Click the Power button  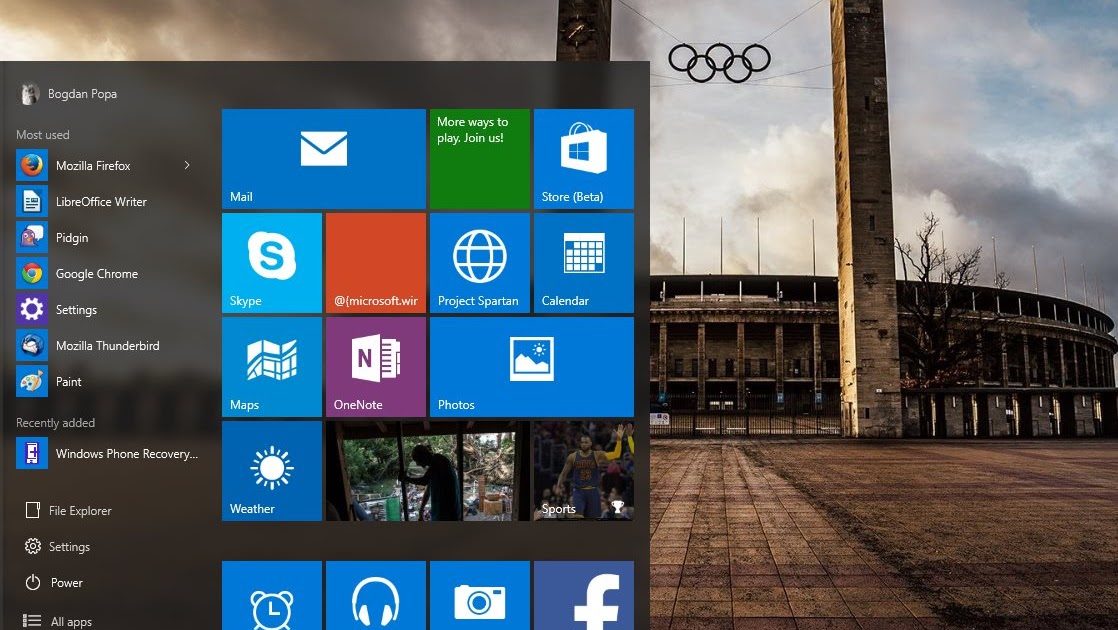pos(54,582)
